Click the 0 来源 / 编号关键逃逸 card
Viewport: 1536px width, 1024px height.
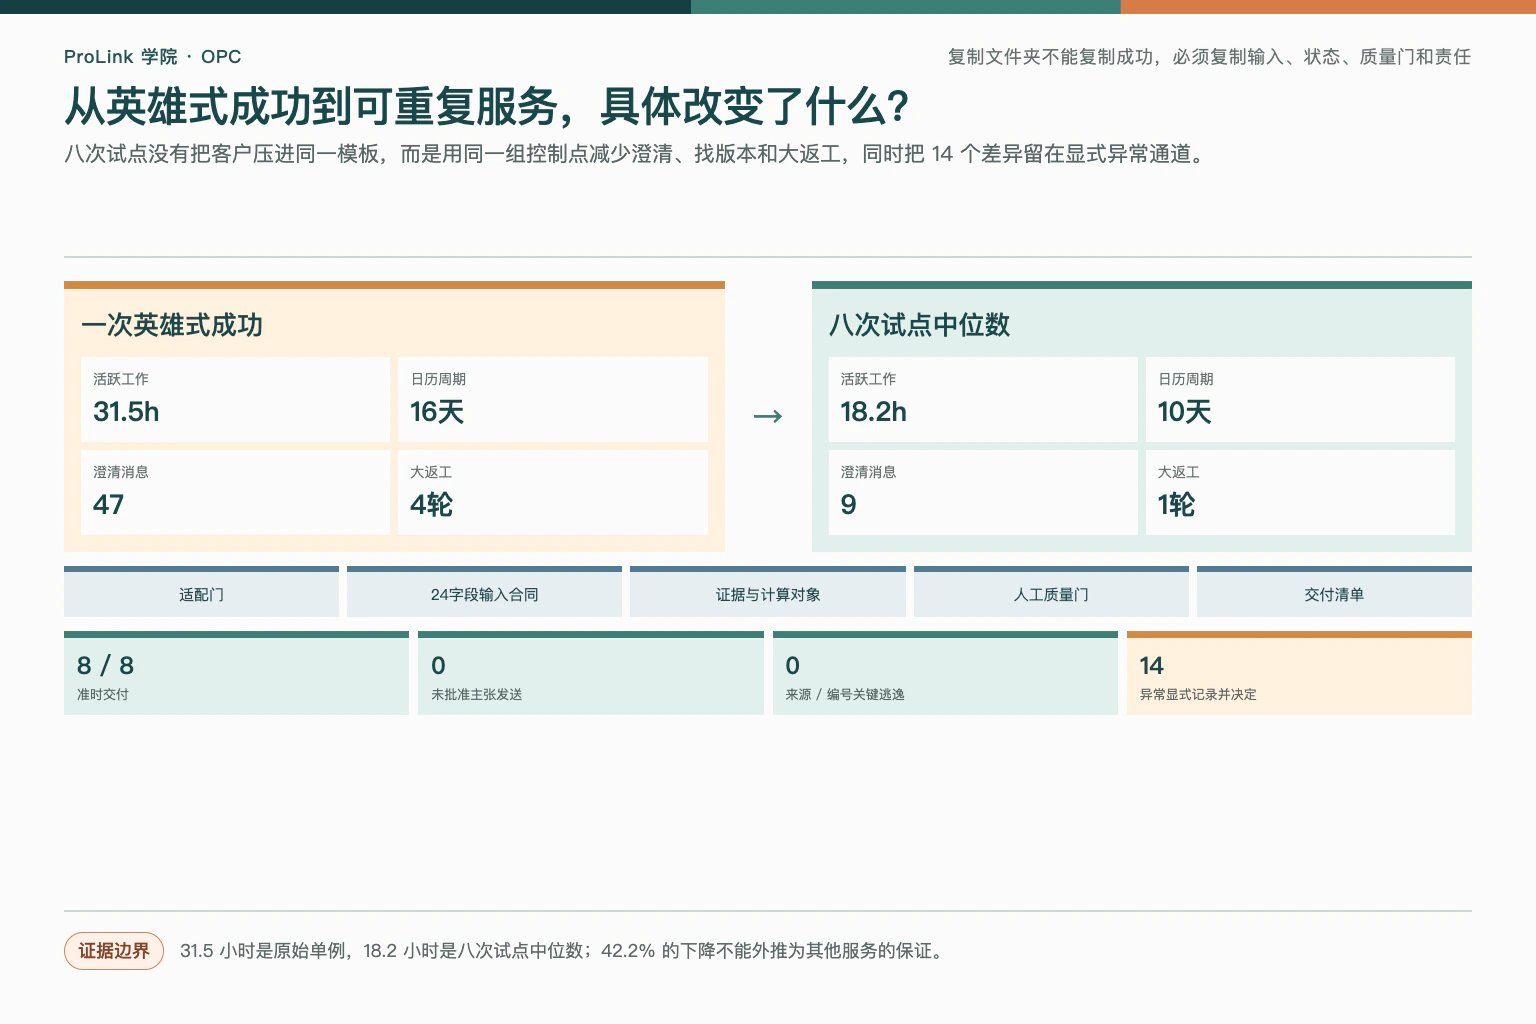945,673
